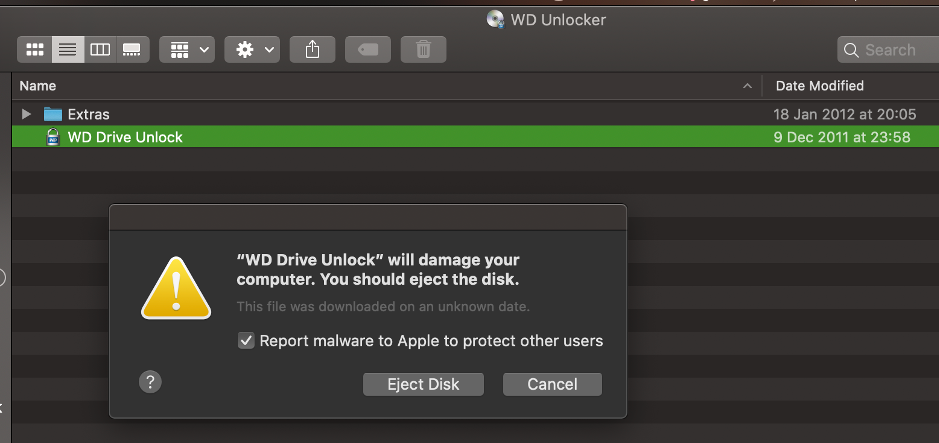Screen dimensions: 939x443
Task: Click the Cancel button
Action: tap(552, 384)
